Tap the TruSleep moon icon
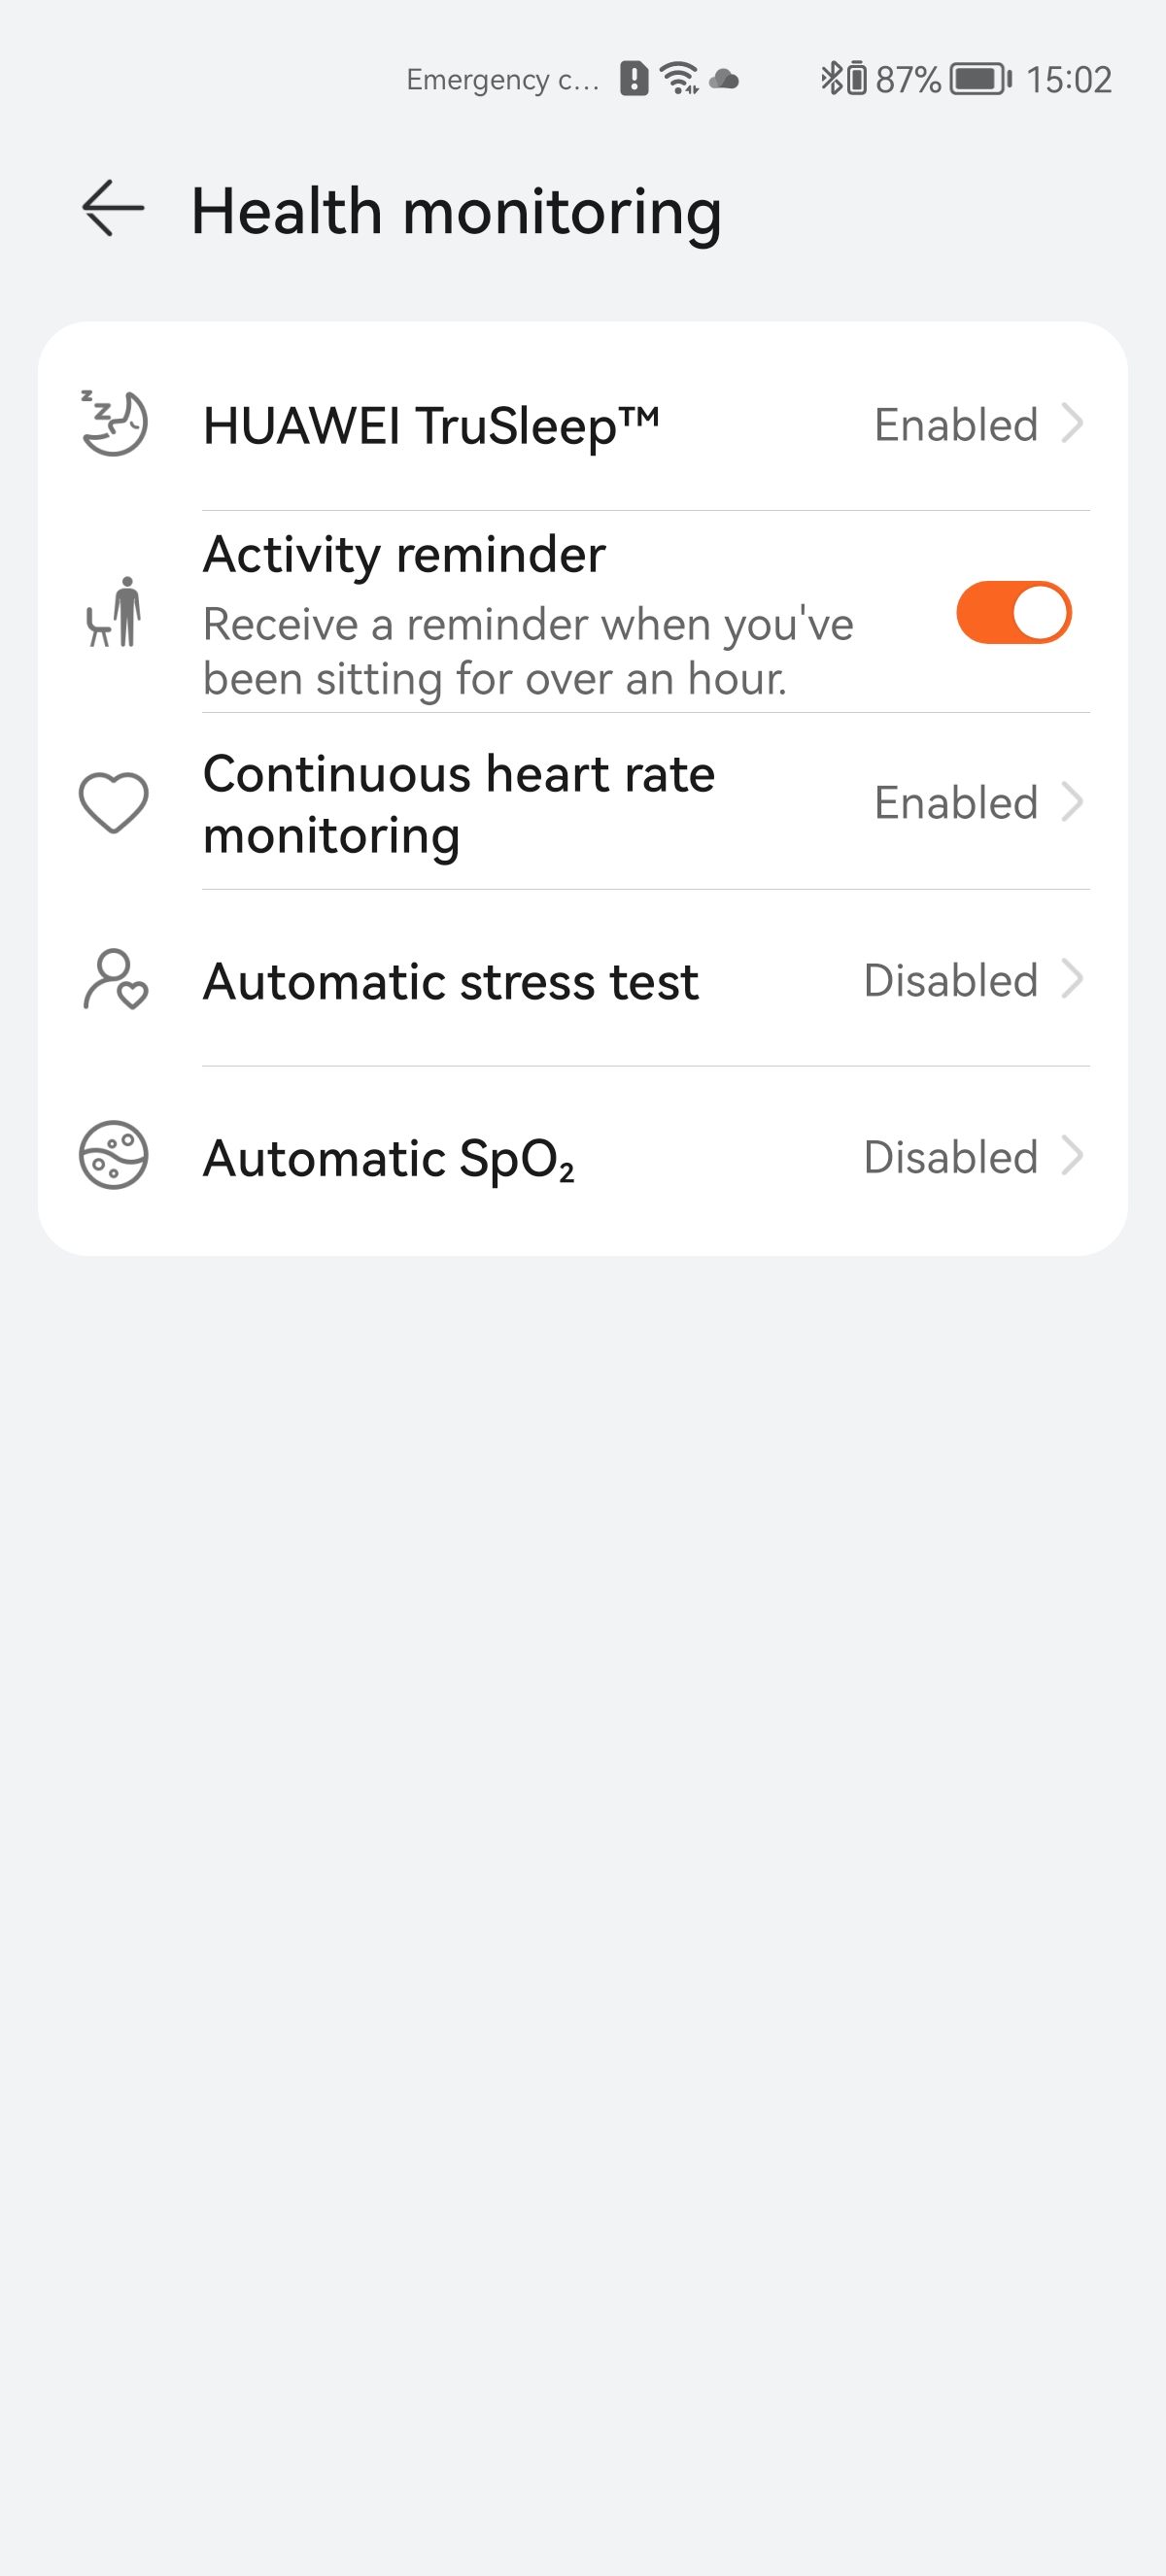 coord(114,424)
